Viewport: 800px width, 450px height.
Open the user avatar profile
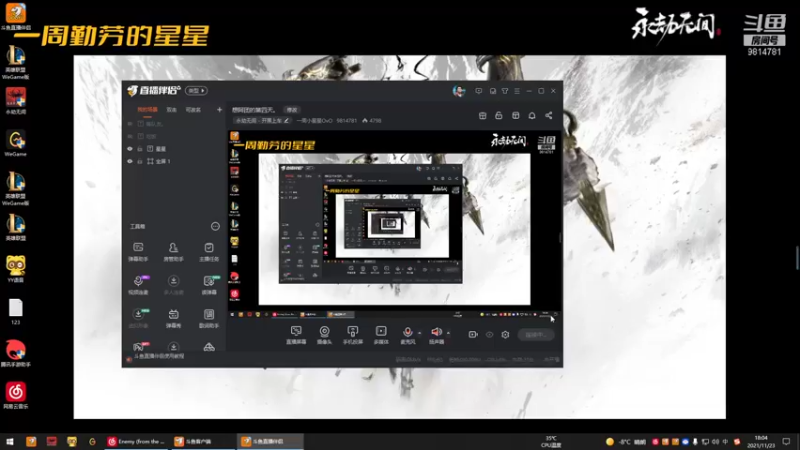[459, 91]
